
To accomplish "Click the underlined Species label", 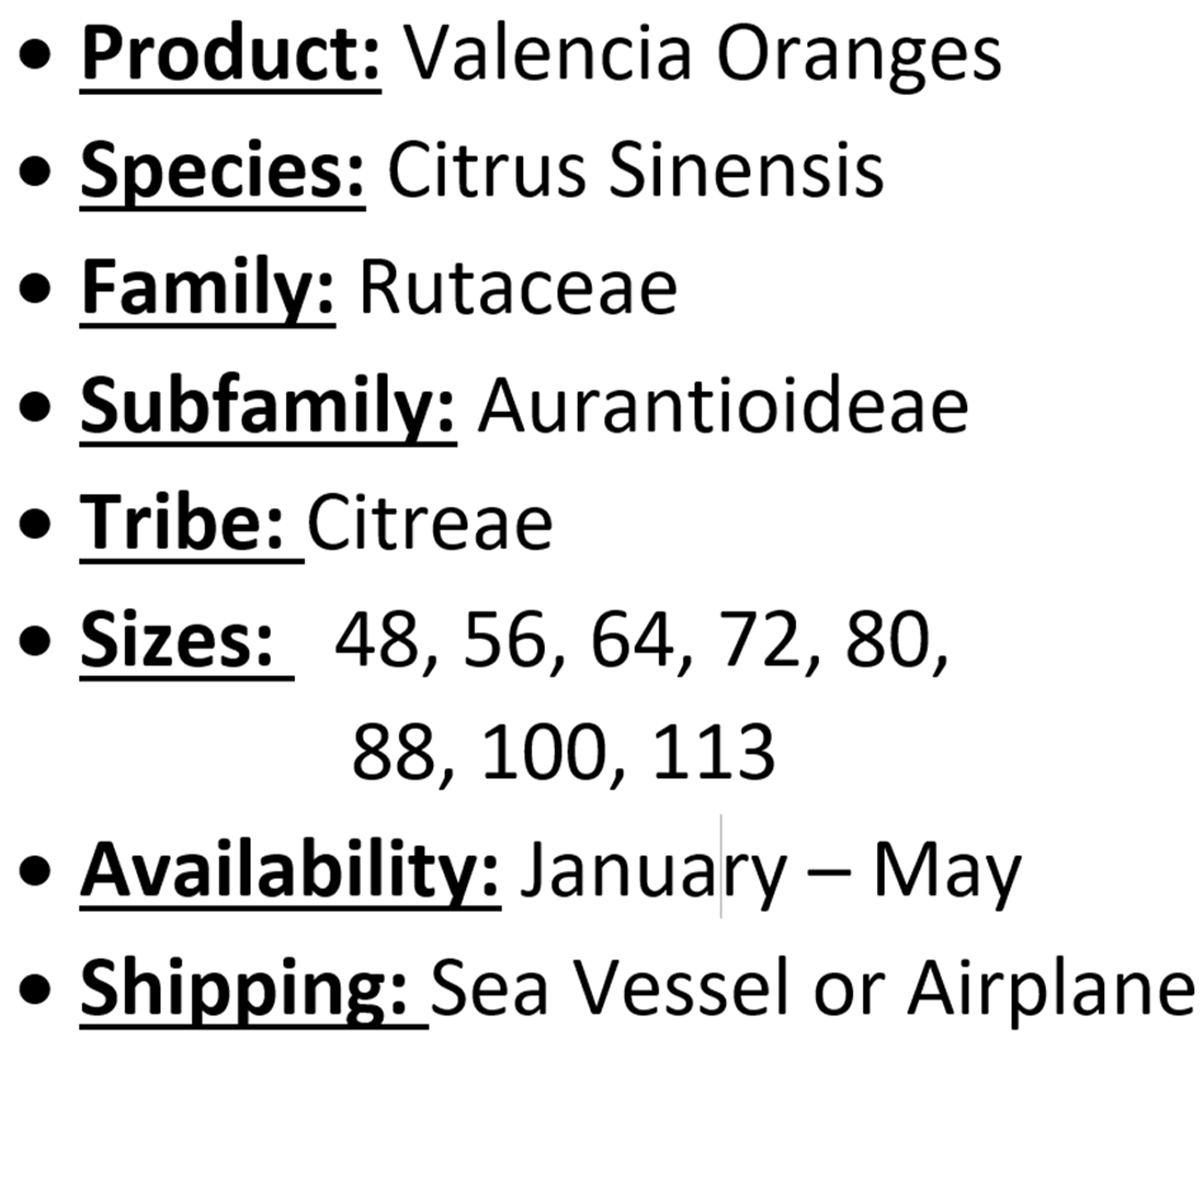I will click(x=223, y=171).
